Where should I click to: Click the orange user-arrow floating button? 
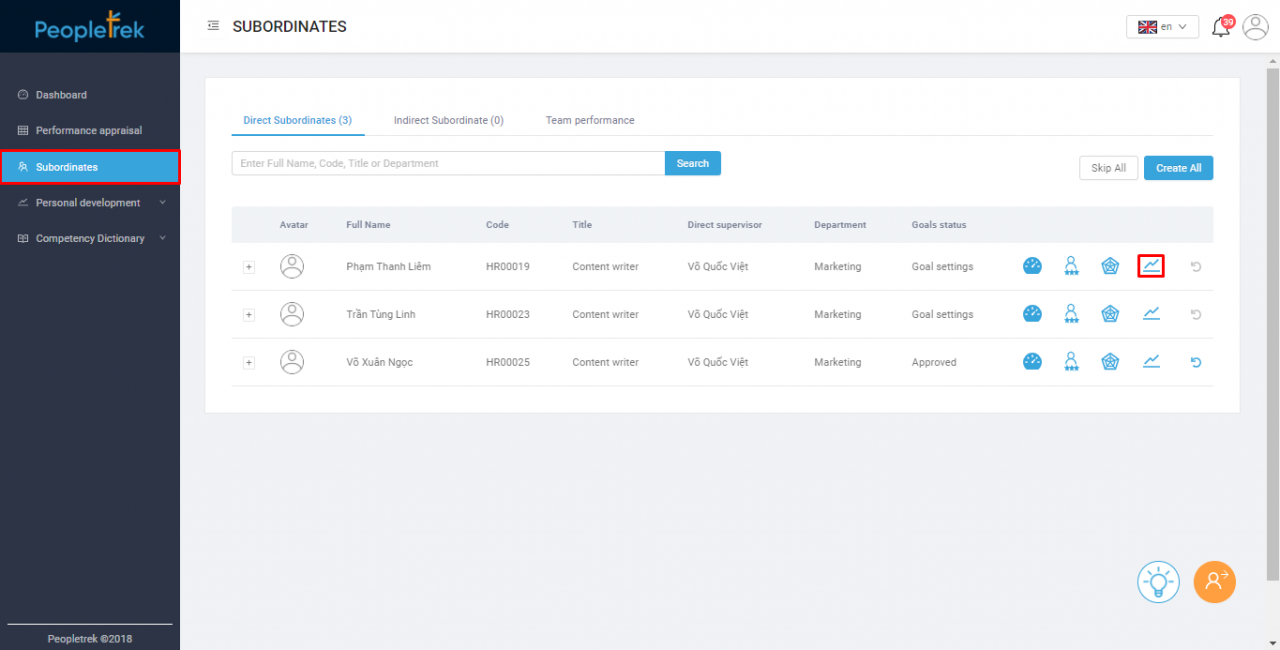click(1214, 582)
